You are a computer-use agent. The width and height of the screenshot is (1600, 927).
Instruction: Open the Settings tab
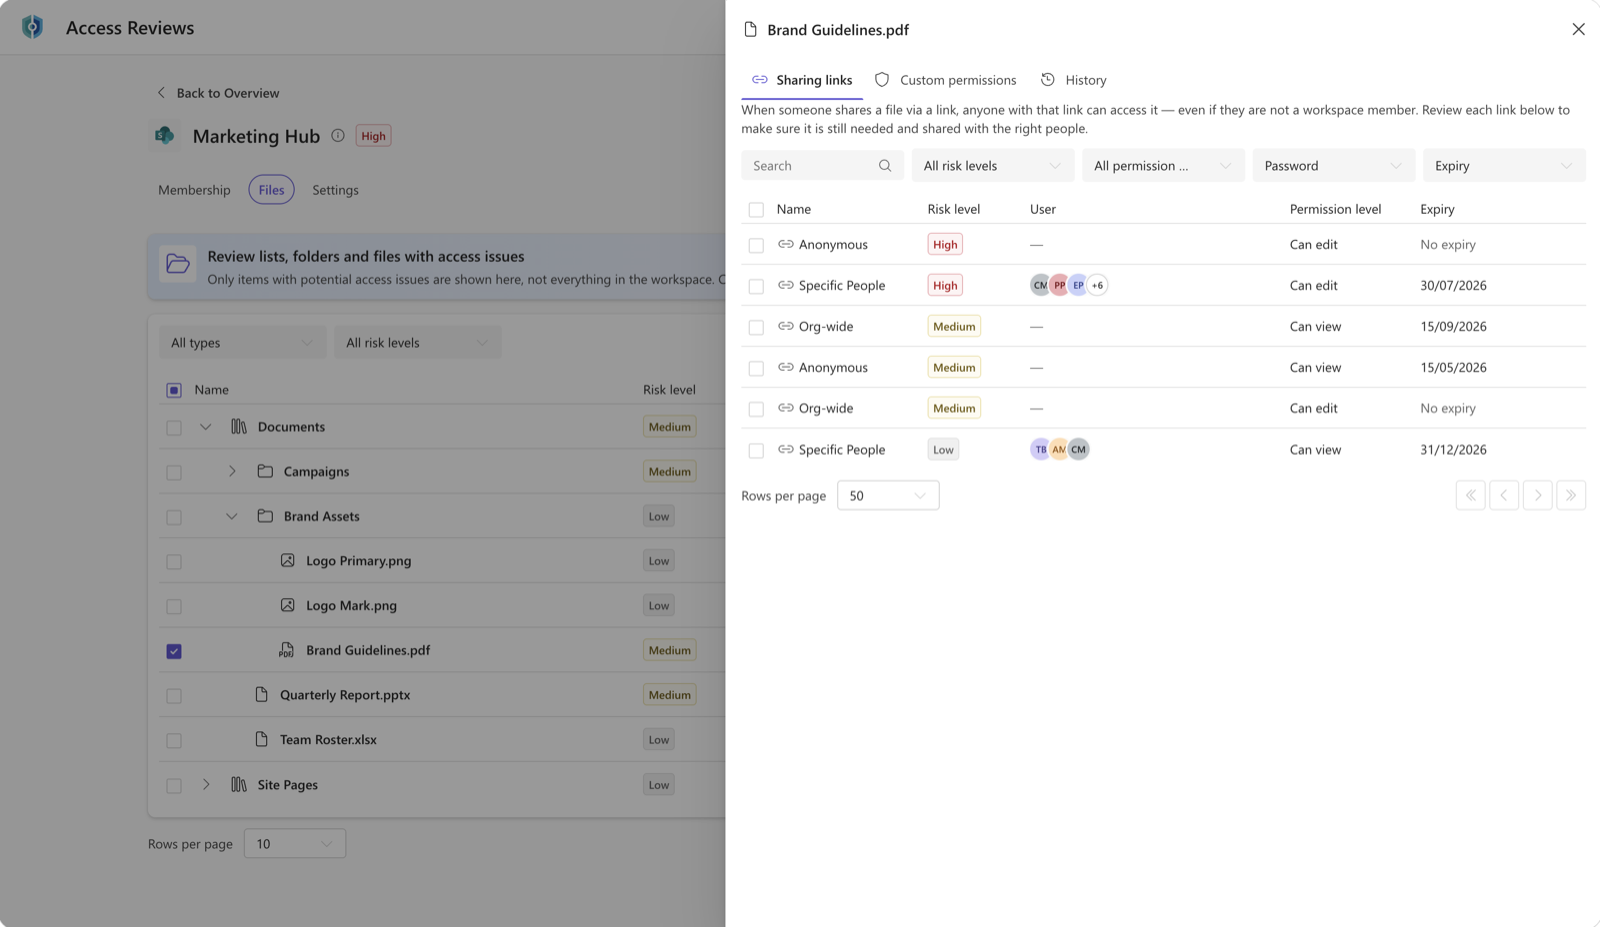click(335, 190)
